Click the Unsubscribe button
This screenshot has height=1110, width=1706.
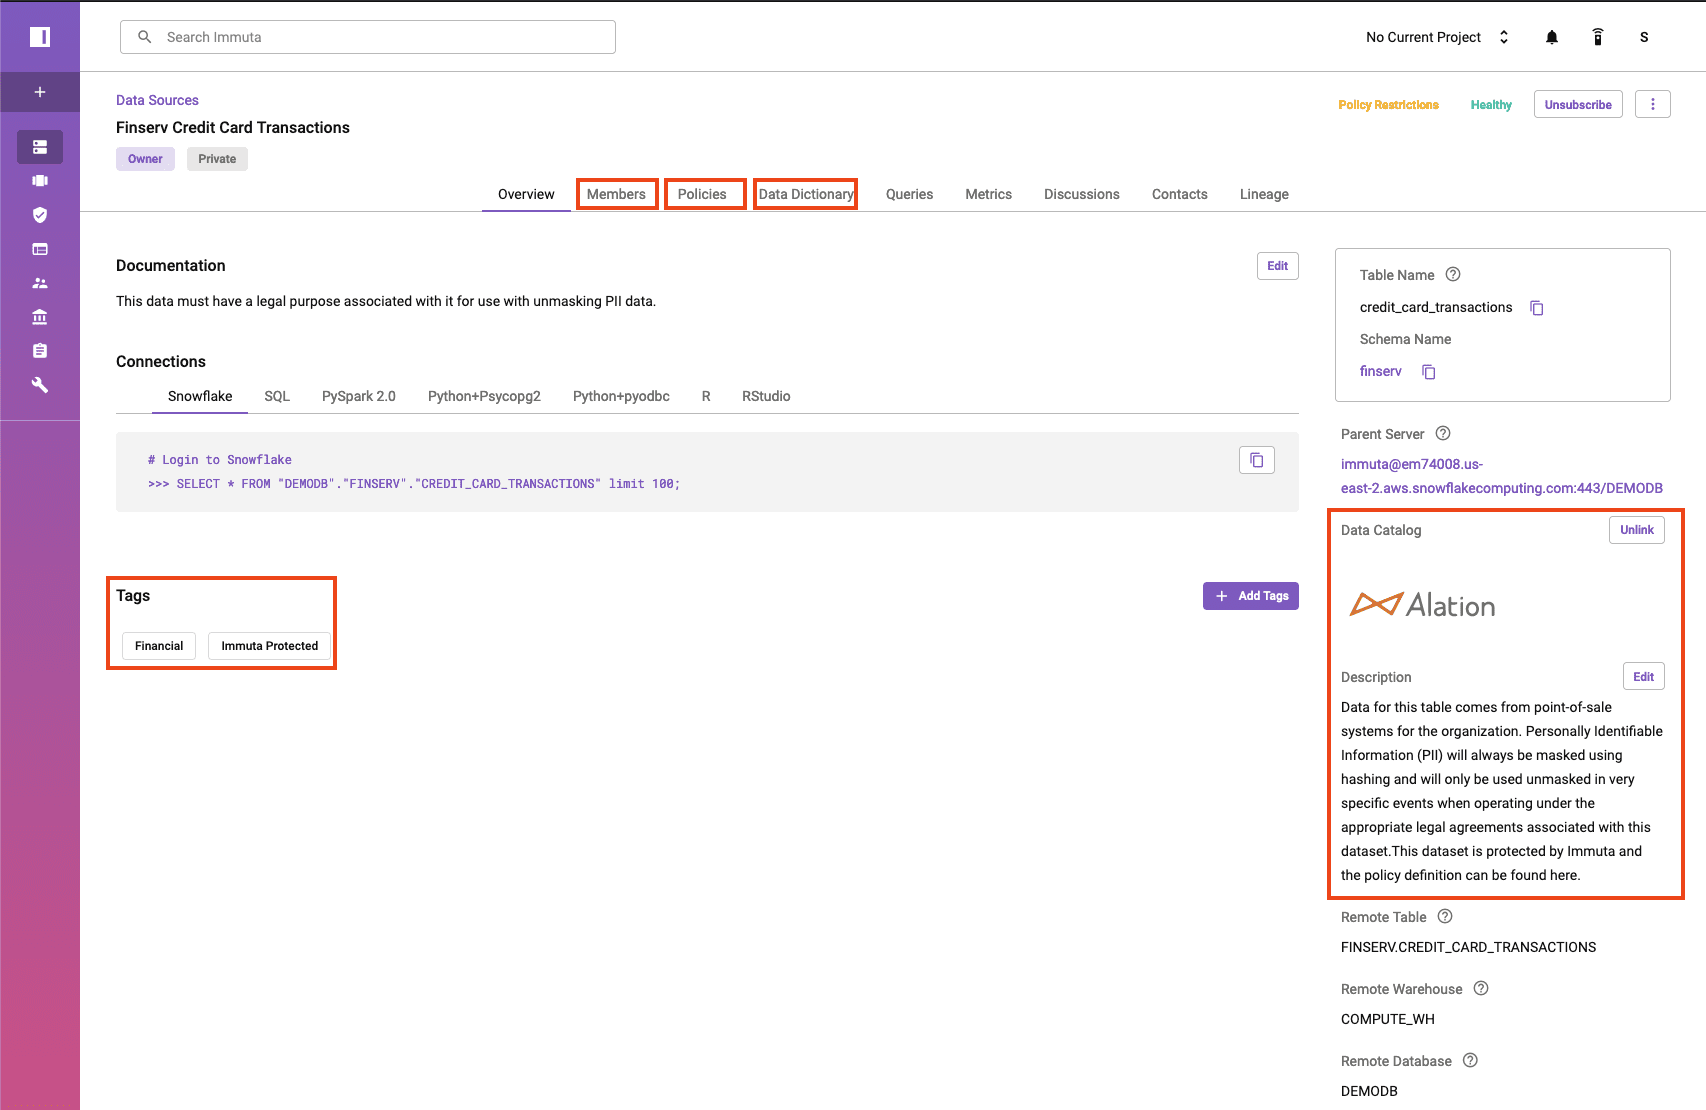point(1577,104)
